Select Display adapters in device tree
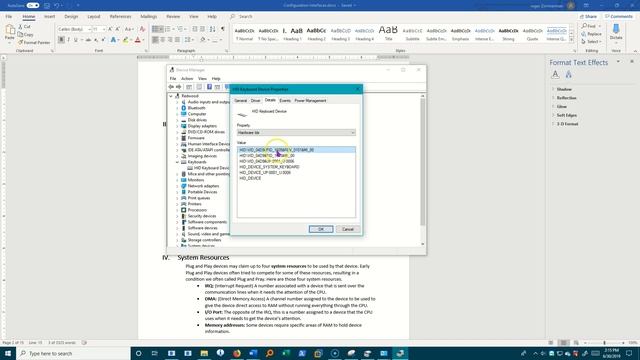Image resolution: width=640 pixels, height=360 pixels. click(202, 126)
